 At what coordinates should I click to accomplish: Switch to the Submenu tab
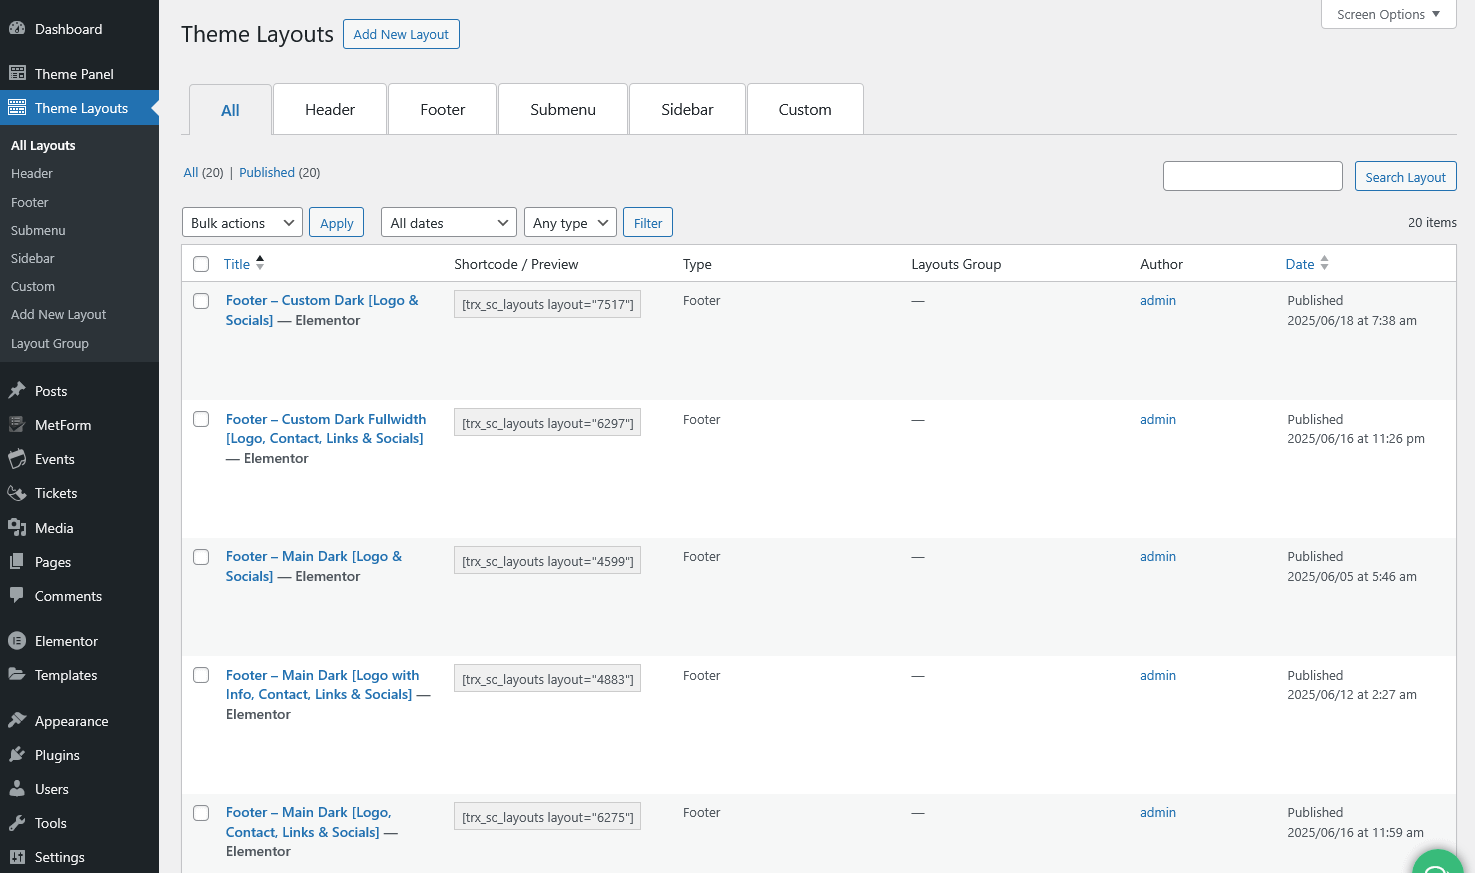click(563, 109)
